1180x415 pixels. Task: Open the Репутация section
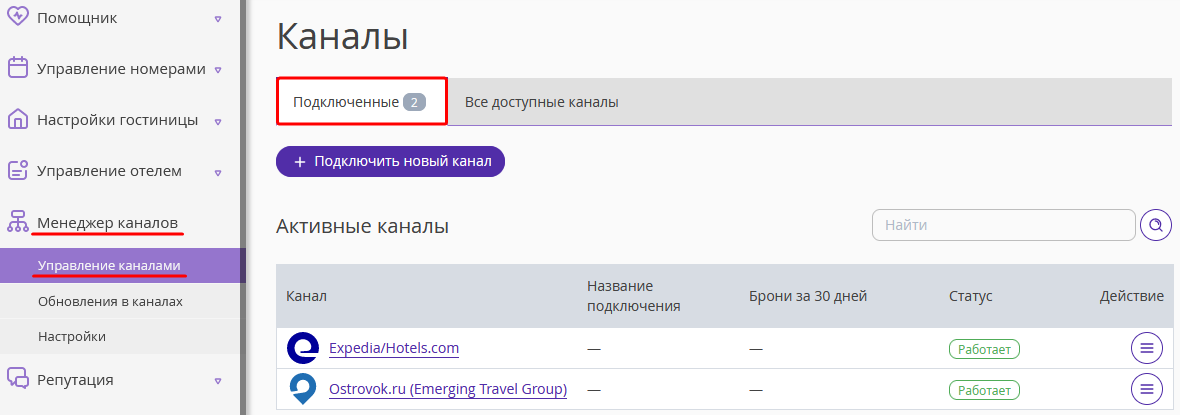coord(75,380)
